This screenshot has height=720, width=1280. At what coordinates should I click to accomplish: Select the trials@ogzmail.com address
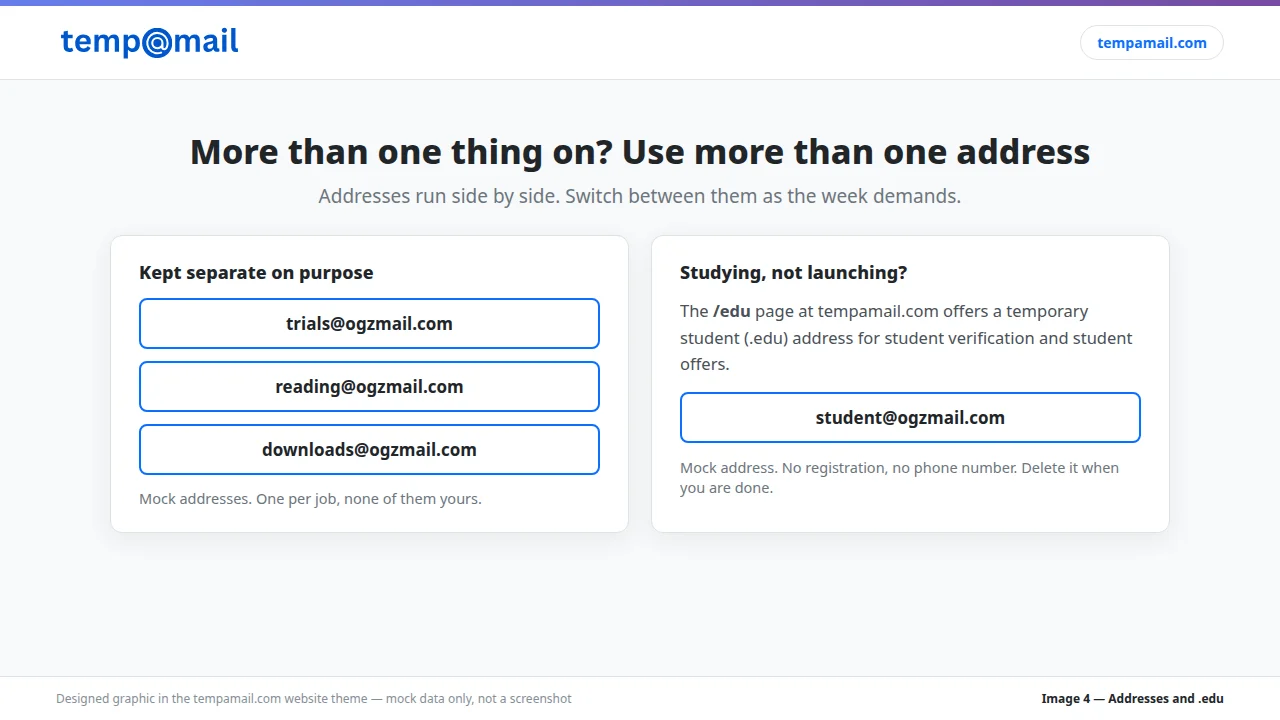(369, 324)
